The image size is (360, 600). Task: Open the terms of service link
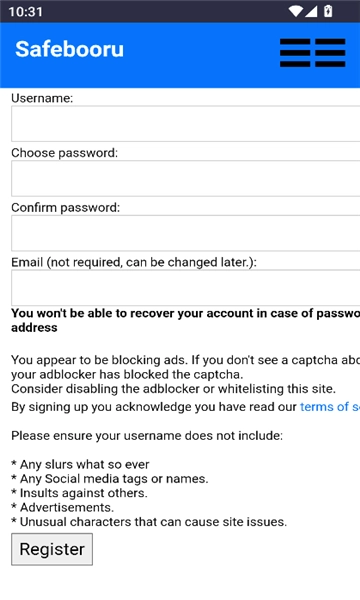330,406
